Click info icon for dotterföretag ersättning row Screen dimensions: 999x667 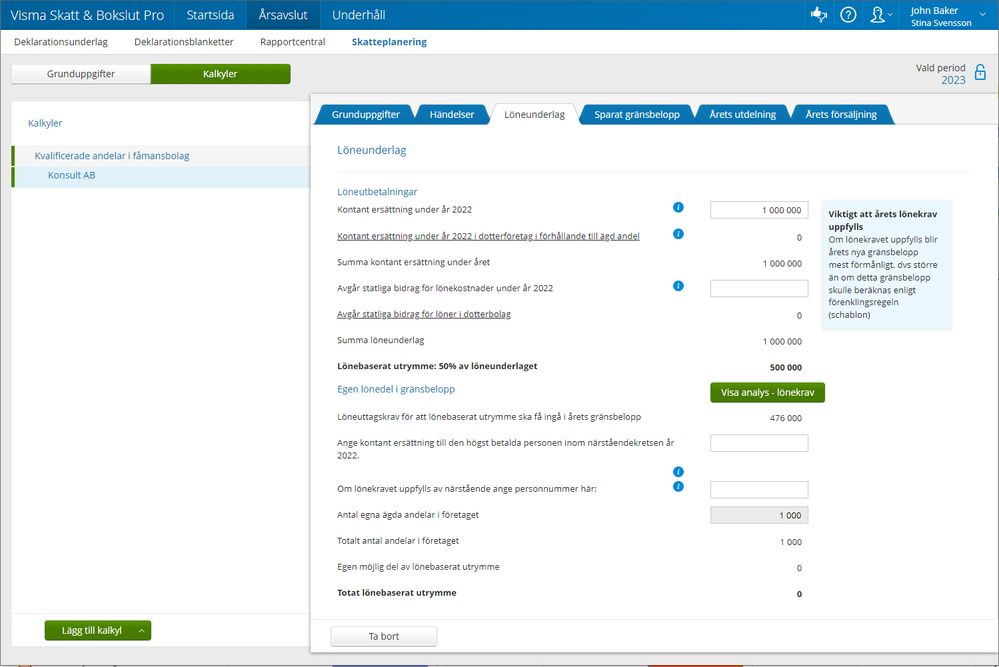click(x=678, y=234)
